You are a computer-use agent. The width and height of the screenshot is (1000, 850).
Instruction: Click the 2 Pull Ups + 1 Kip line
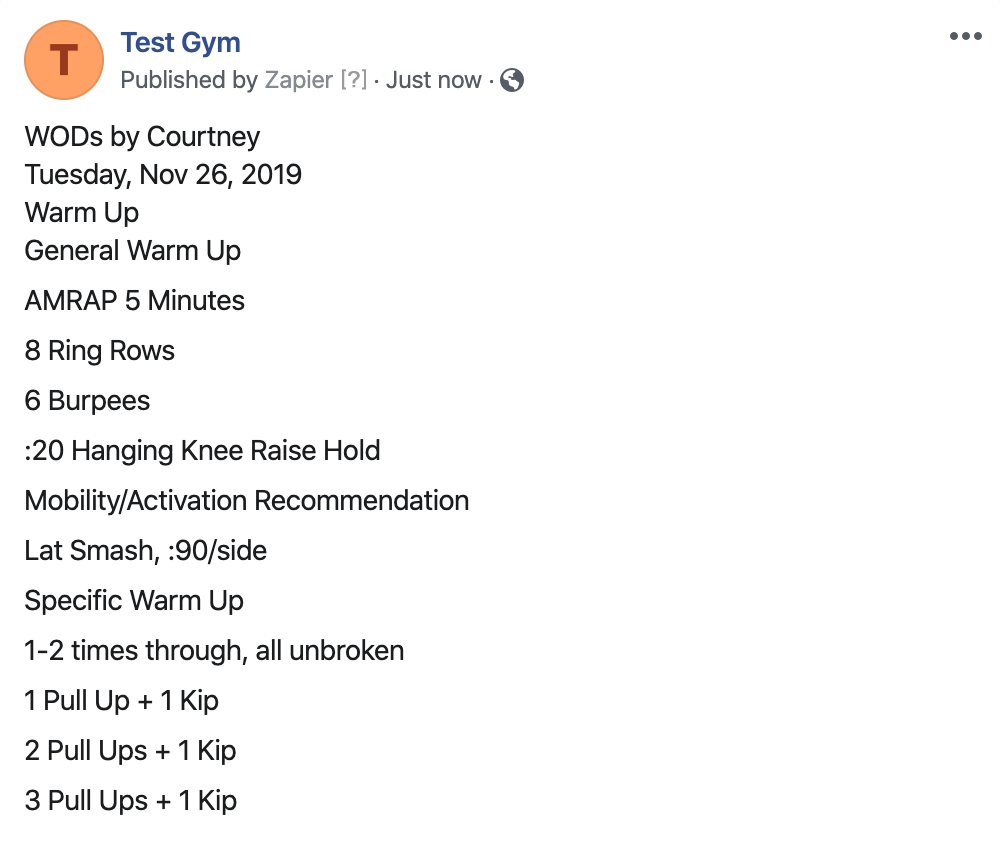point(131,751)
